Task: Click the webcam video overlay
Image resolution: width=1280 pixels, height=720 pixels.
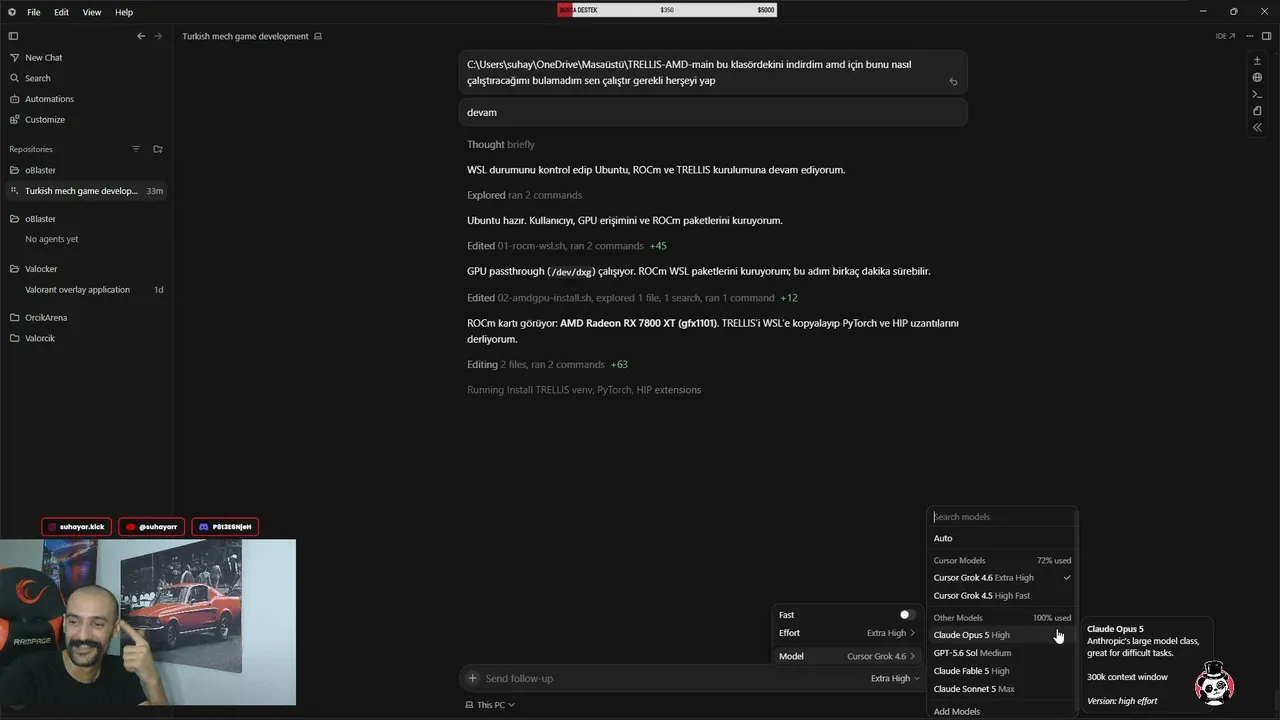Action: click(148, 622)
